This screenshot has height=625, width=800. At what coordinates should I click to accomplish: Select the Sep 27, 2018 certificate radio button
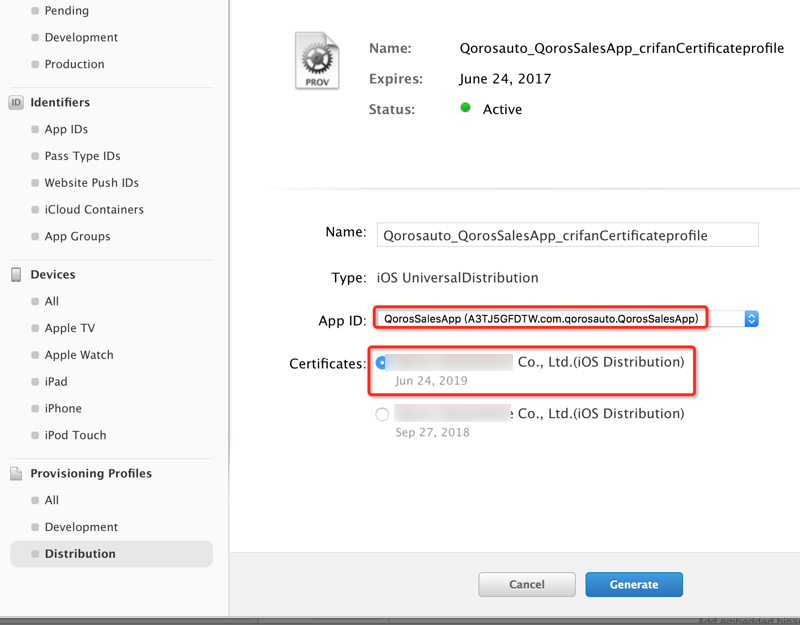(x=382, y=414)
